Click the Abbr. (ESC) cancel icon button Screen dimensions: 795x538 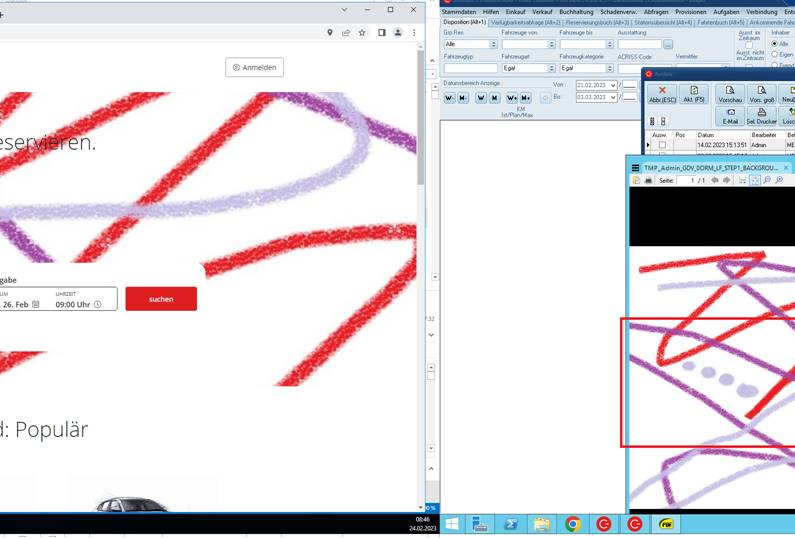click(x=662, y=95)
